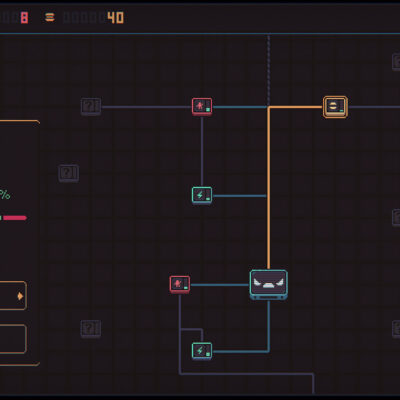Click the red 8 counter in top bar

pyautogui.click(x=24, y=18)
